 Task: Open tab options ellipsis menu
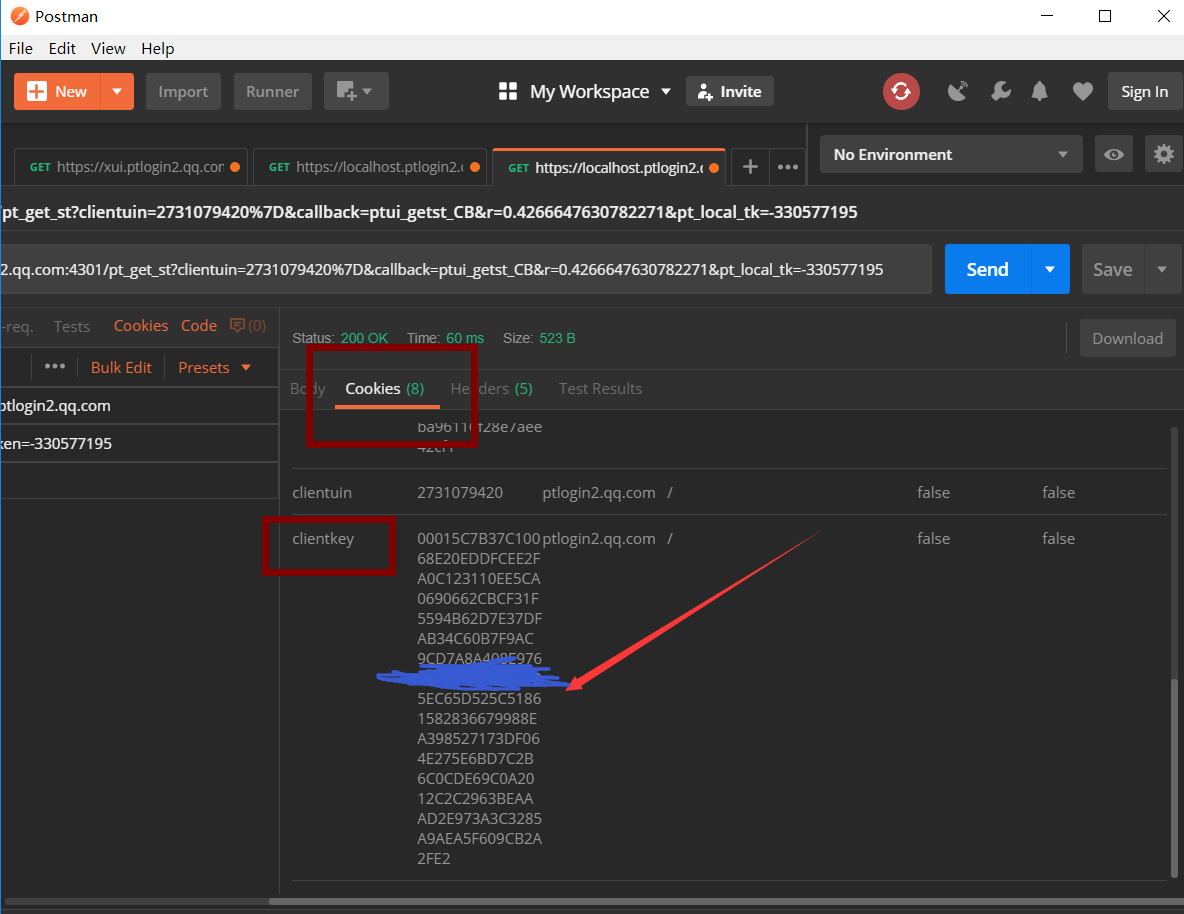pyautogui.click(x=788, y=167)
